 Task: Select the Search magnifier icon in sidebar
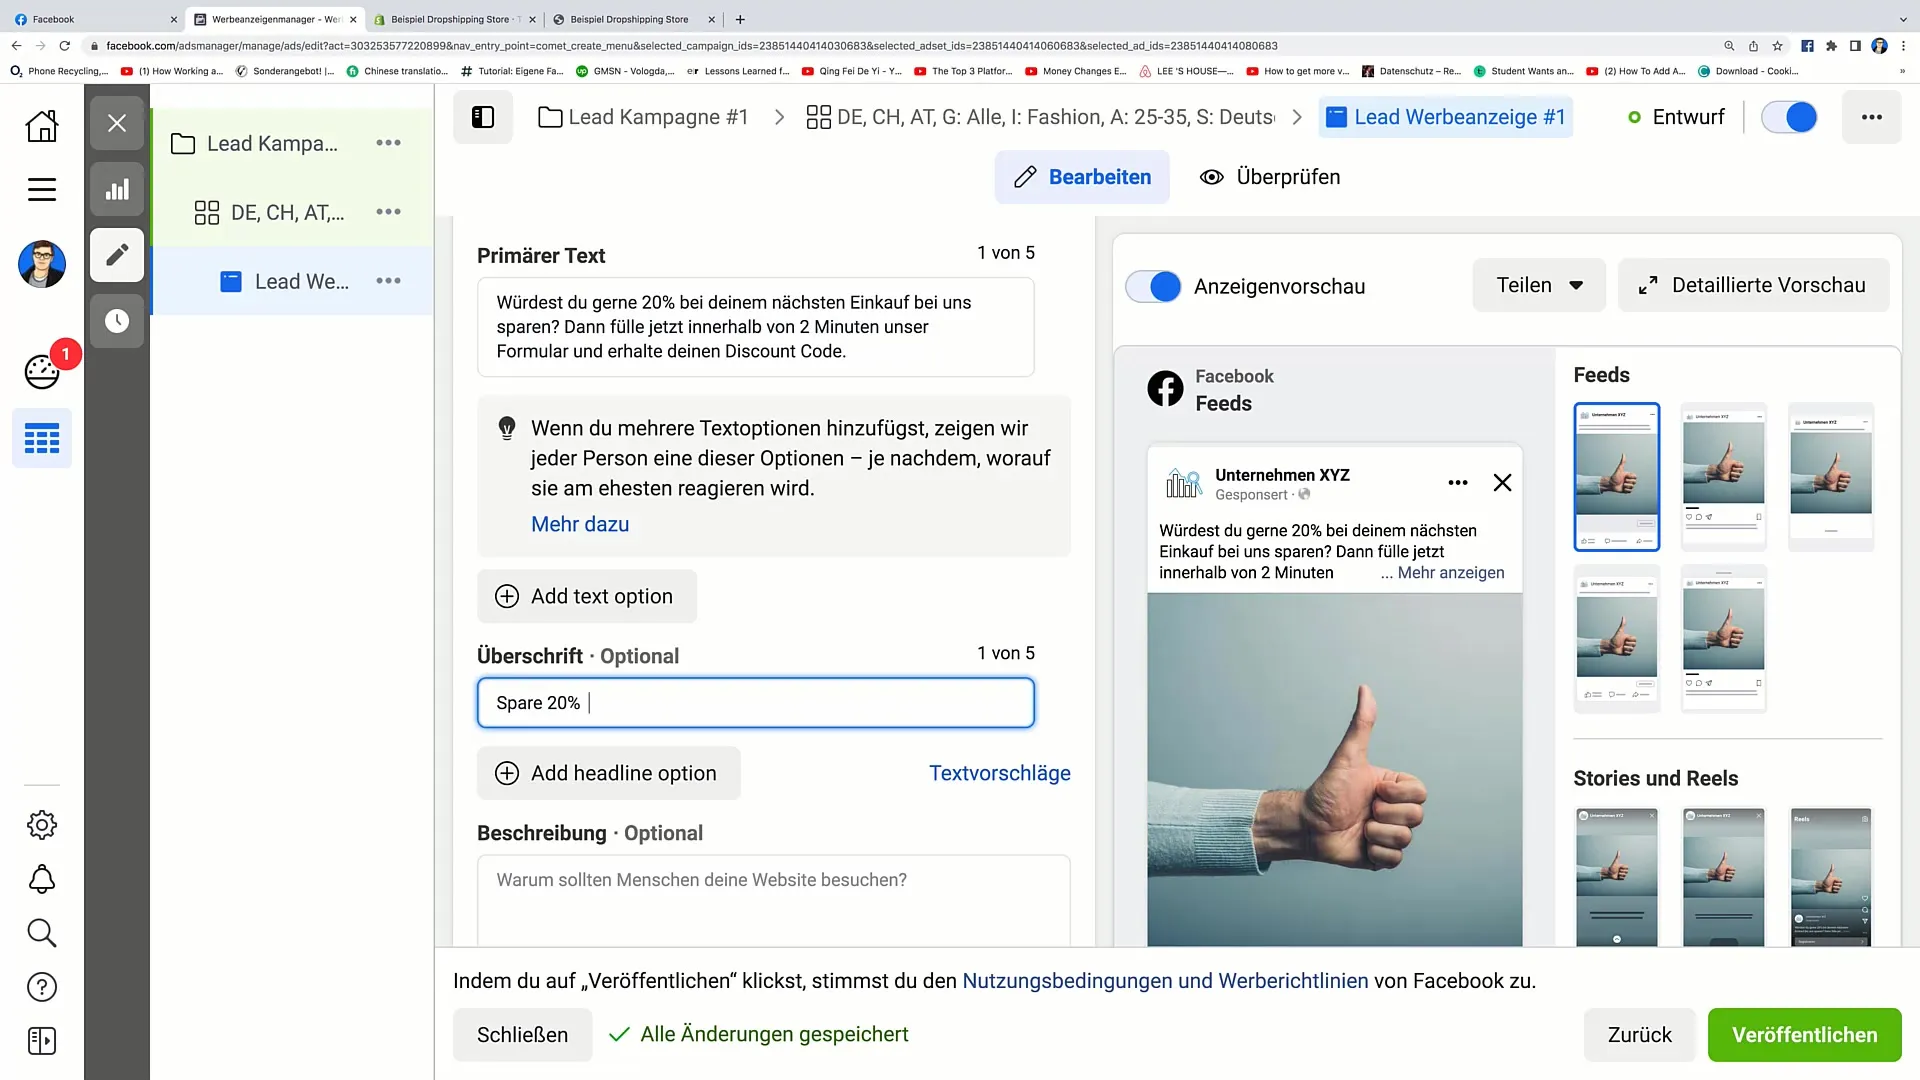point(41,932)
